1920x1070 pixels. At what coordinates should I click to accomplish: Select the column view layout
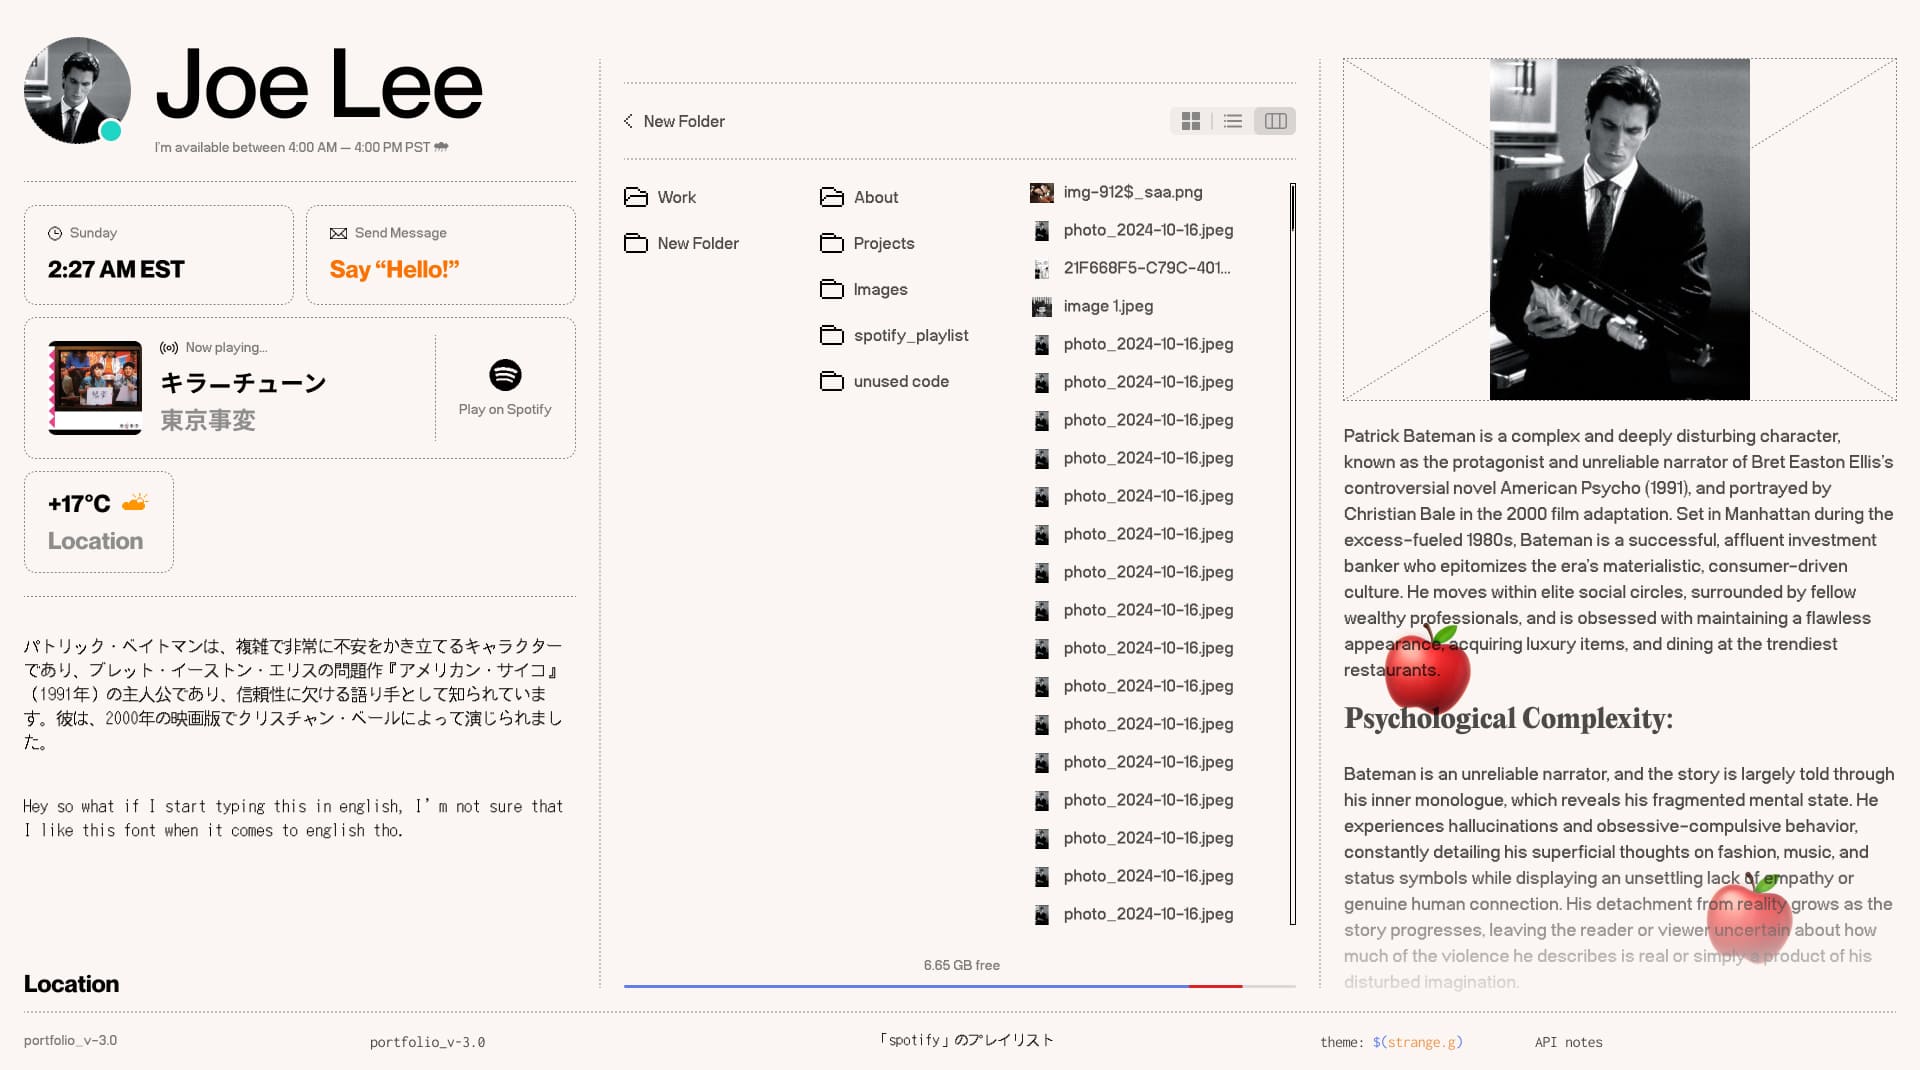(1275, 121)
